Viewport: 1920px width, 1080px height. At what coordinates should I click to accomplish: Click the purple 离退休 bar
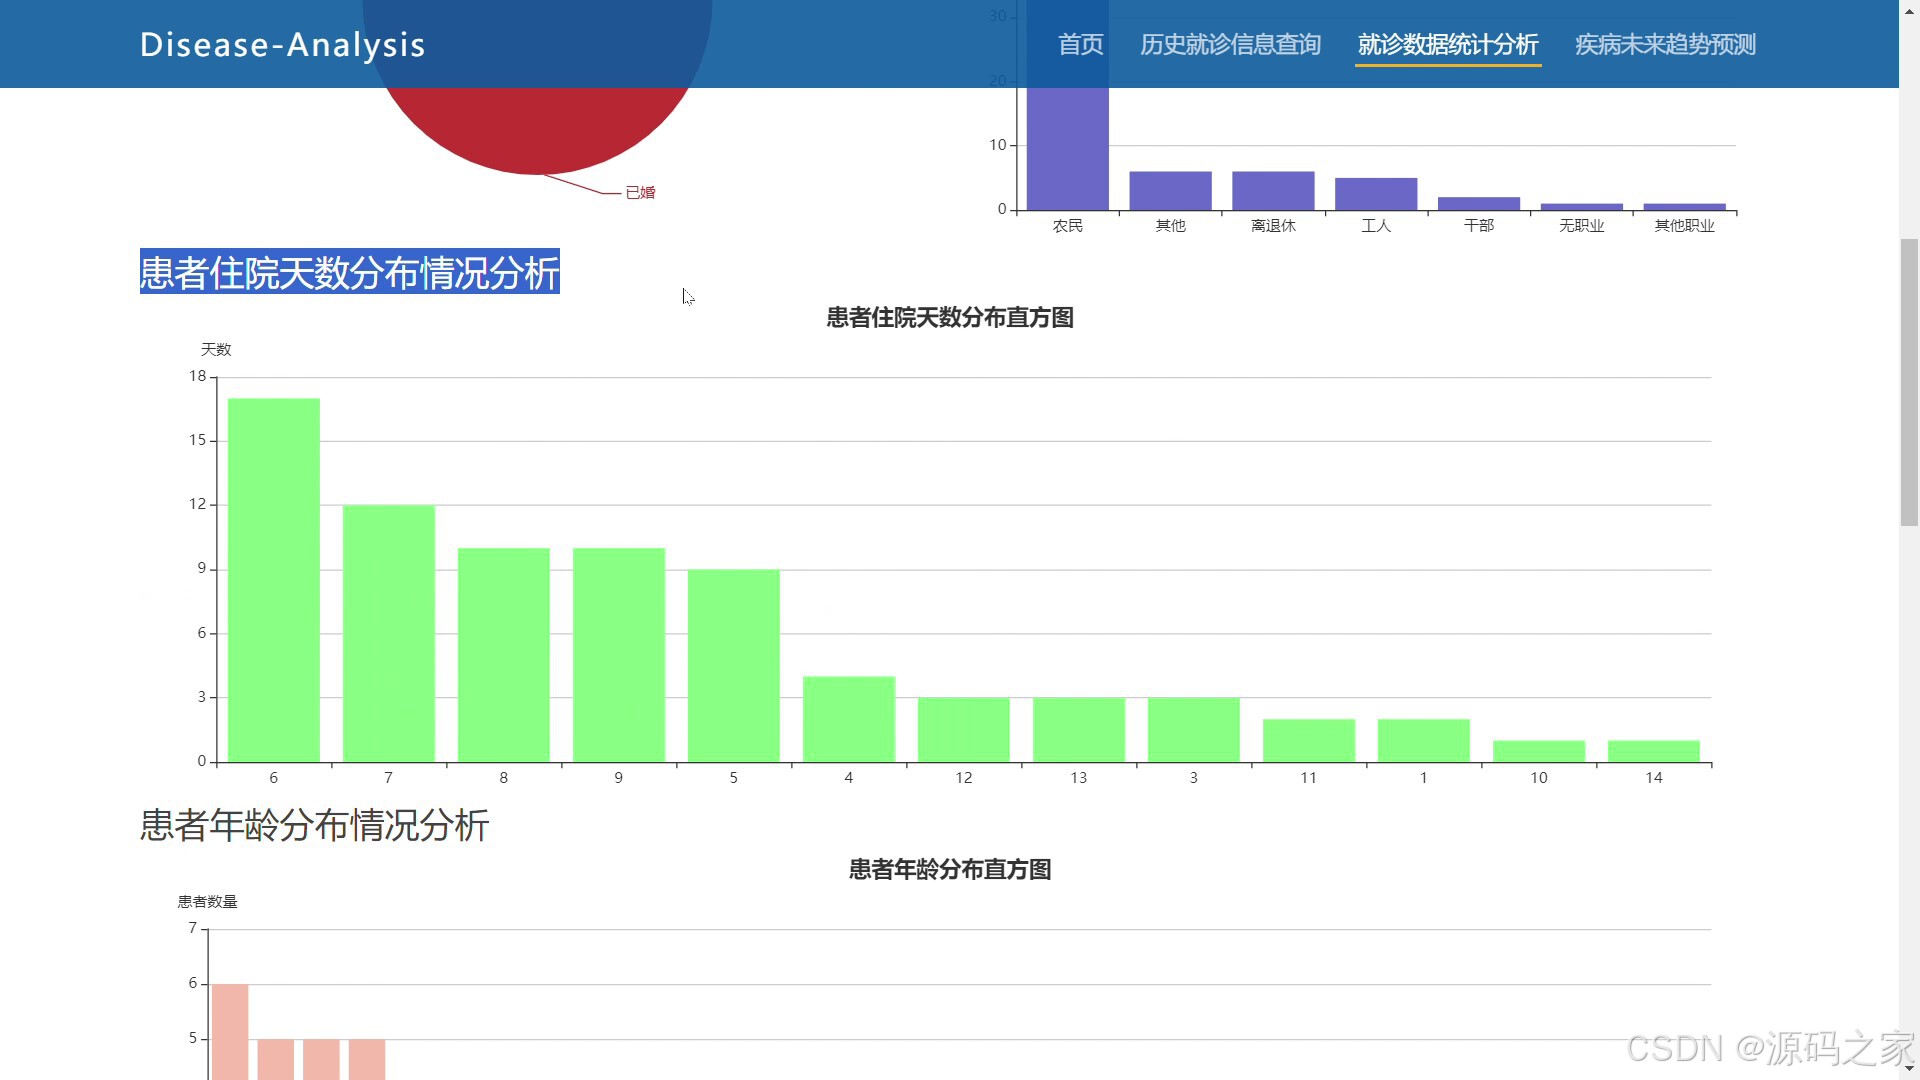[1273, 191]
